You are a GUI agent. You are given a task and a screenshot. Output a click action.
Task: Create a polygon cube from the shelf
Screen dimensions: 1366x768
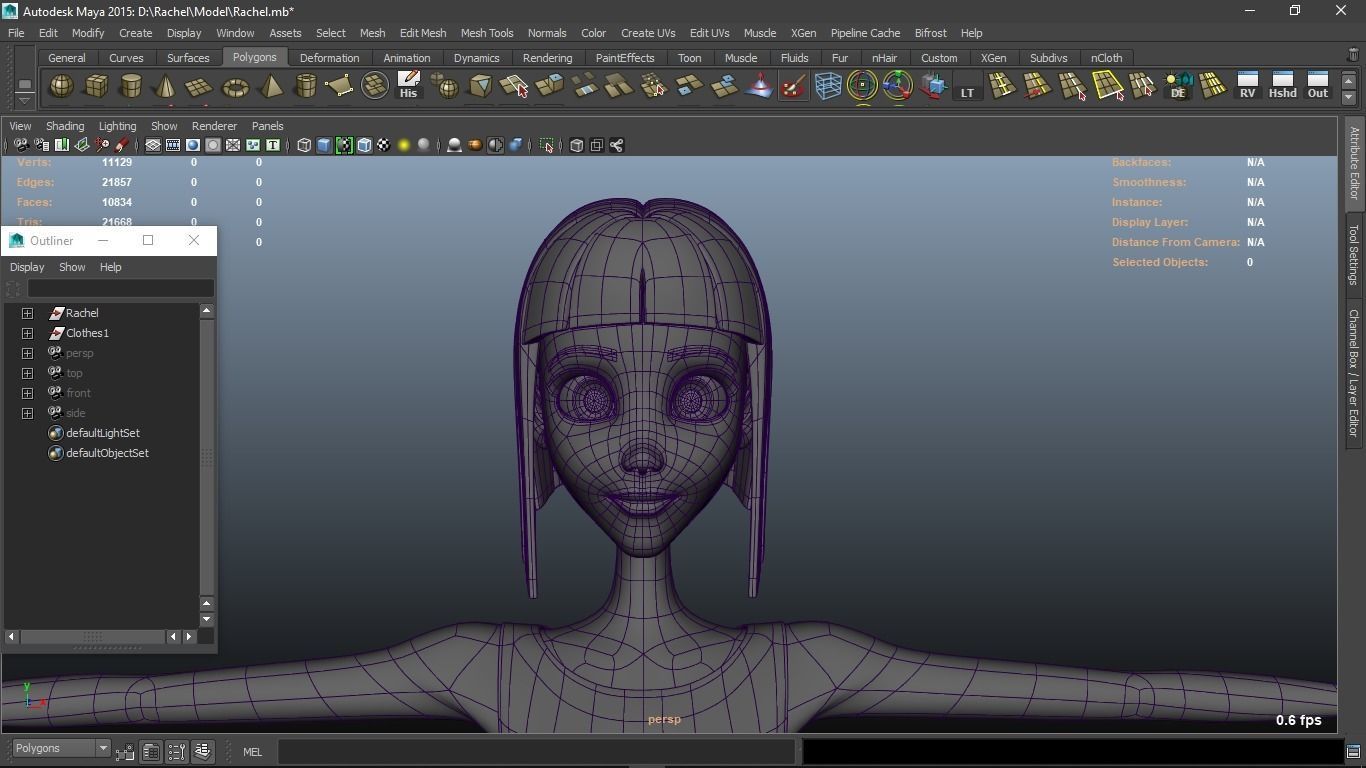[x=96, y=87]
